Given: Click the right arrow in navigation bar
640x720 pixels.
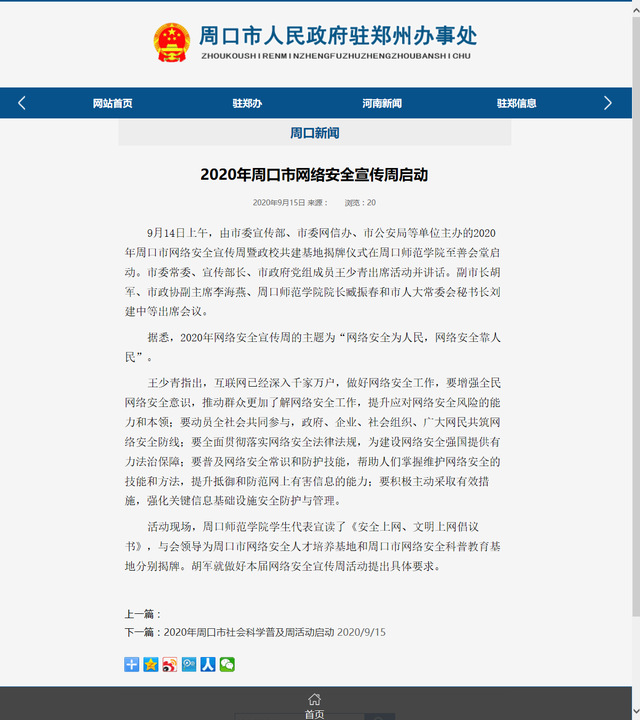Looking at the screenshot, I should [x=608, y=103].
